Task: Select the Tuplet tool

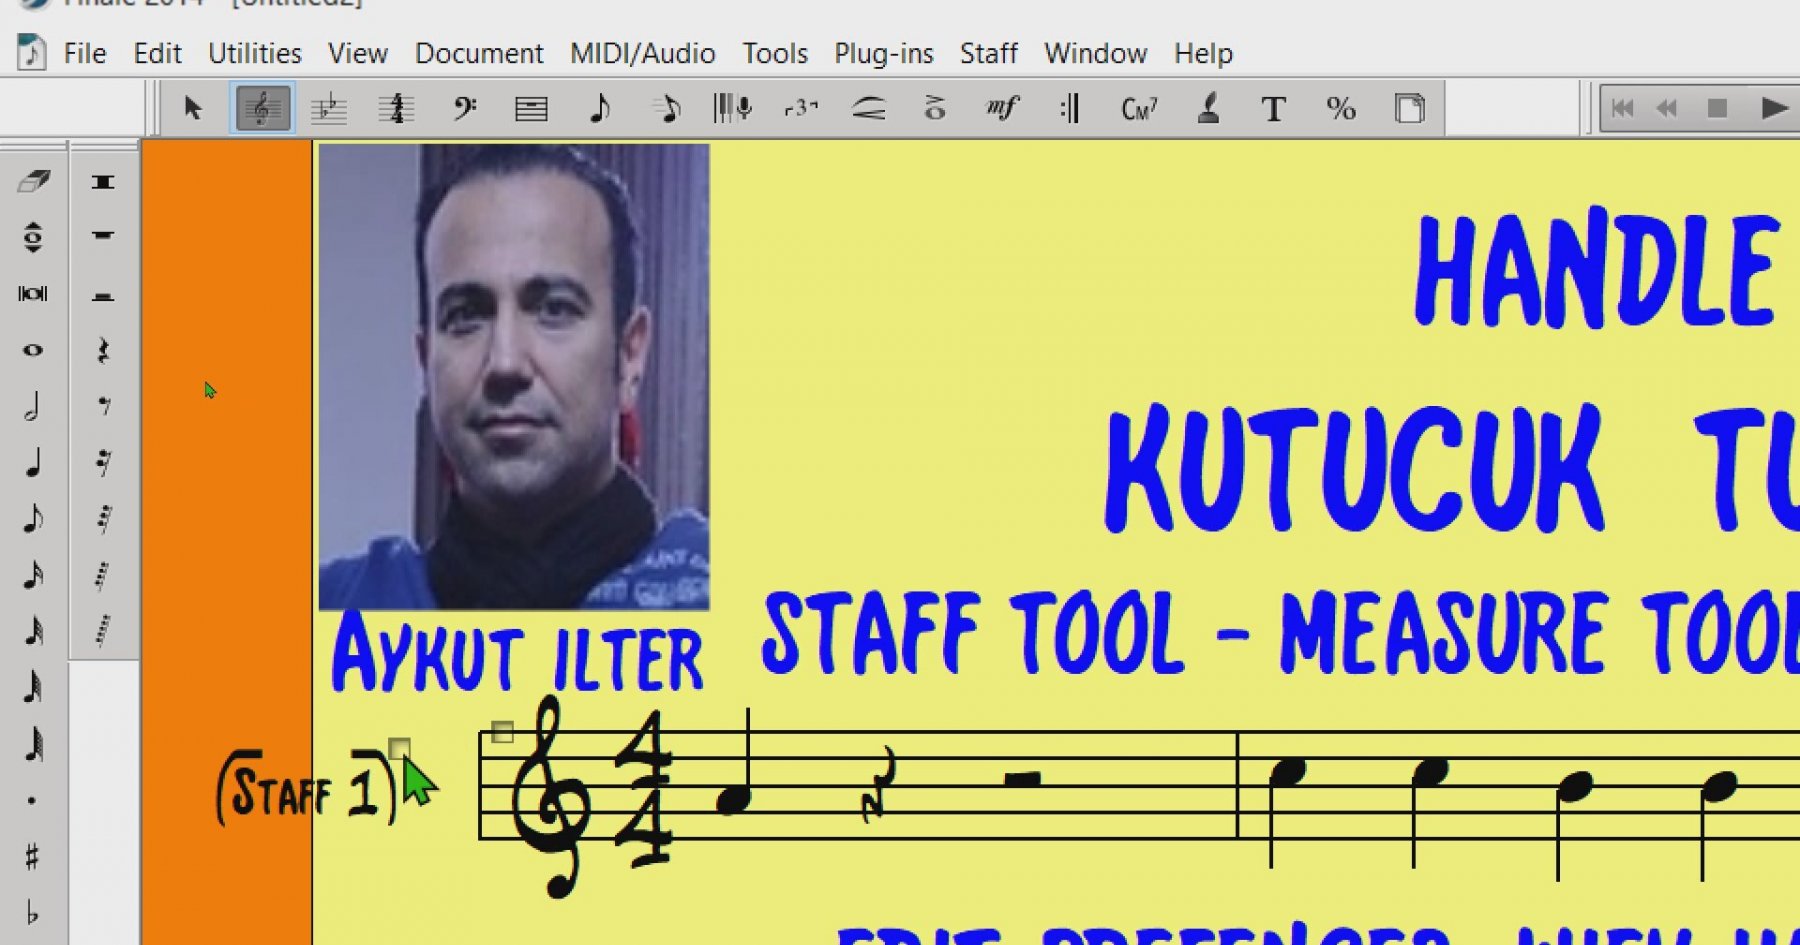Action: (x=801, y=108)
